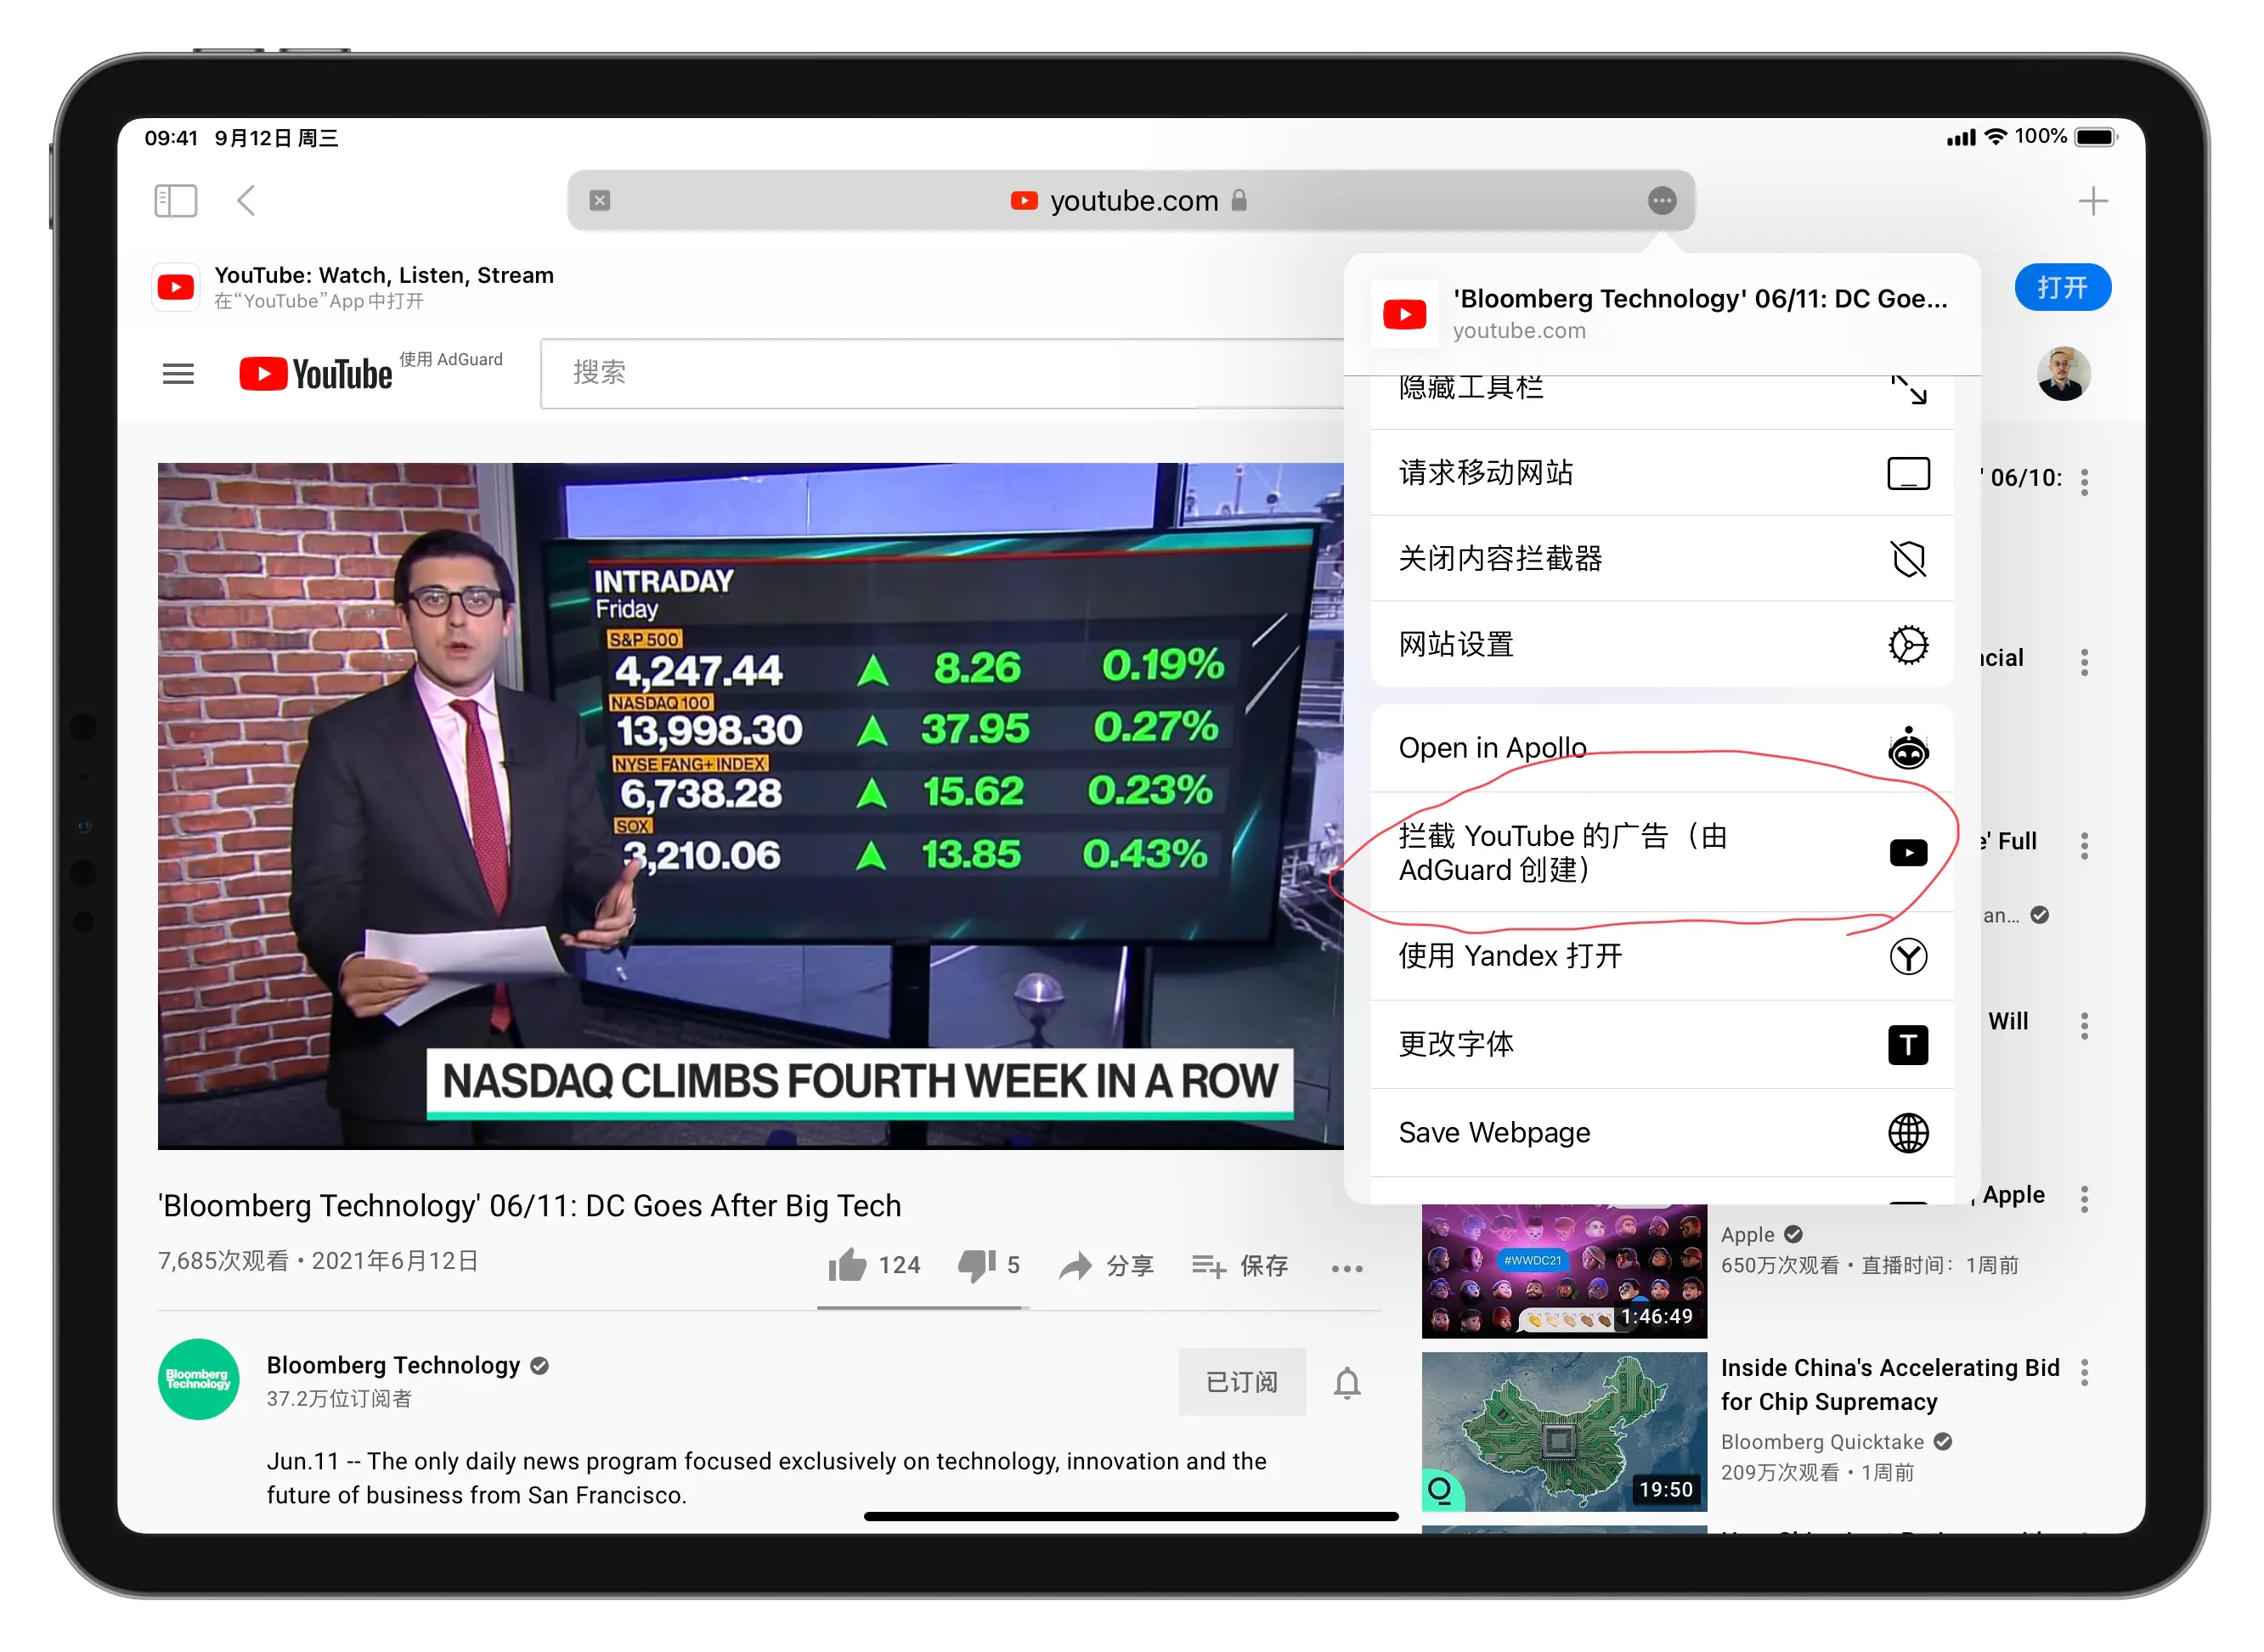Click the youtube.com address field
Screen dimensions: 2264x1652
(1131, 200)
